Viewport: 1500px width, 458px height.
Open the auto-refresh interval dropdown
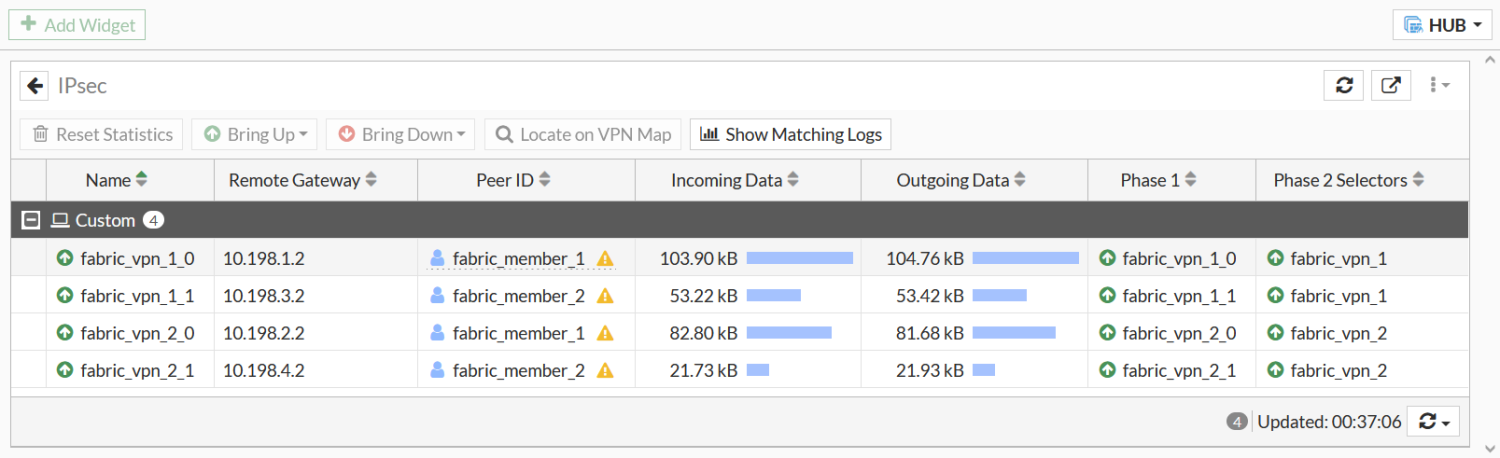coord(1433,422)
